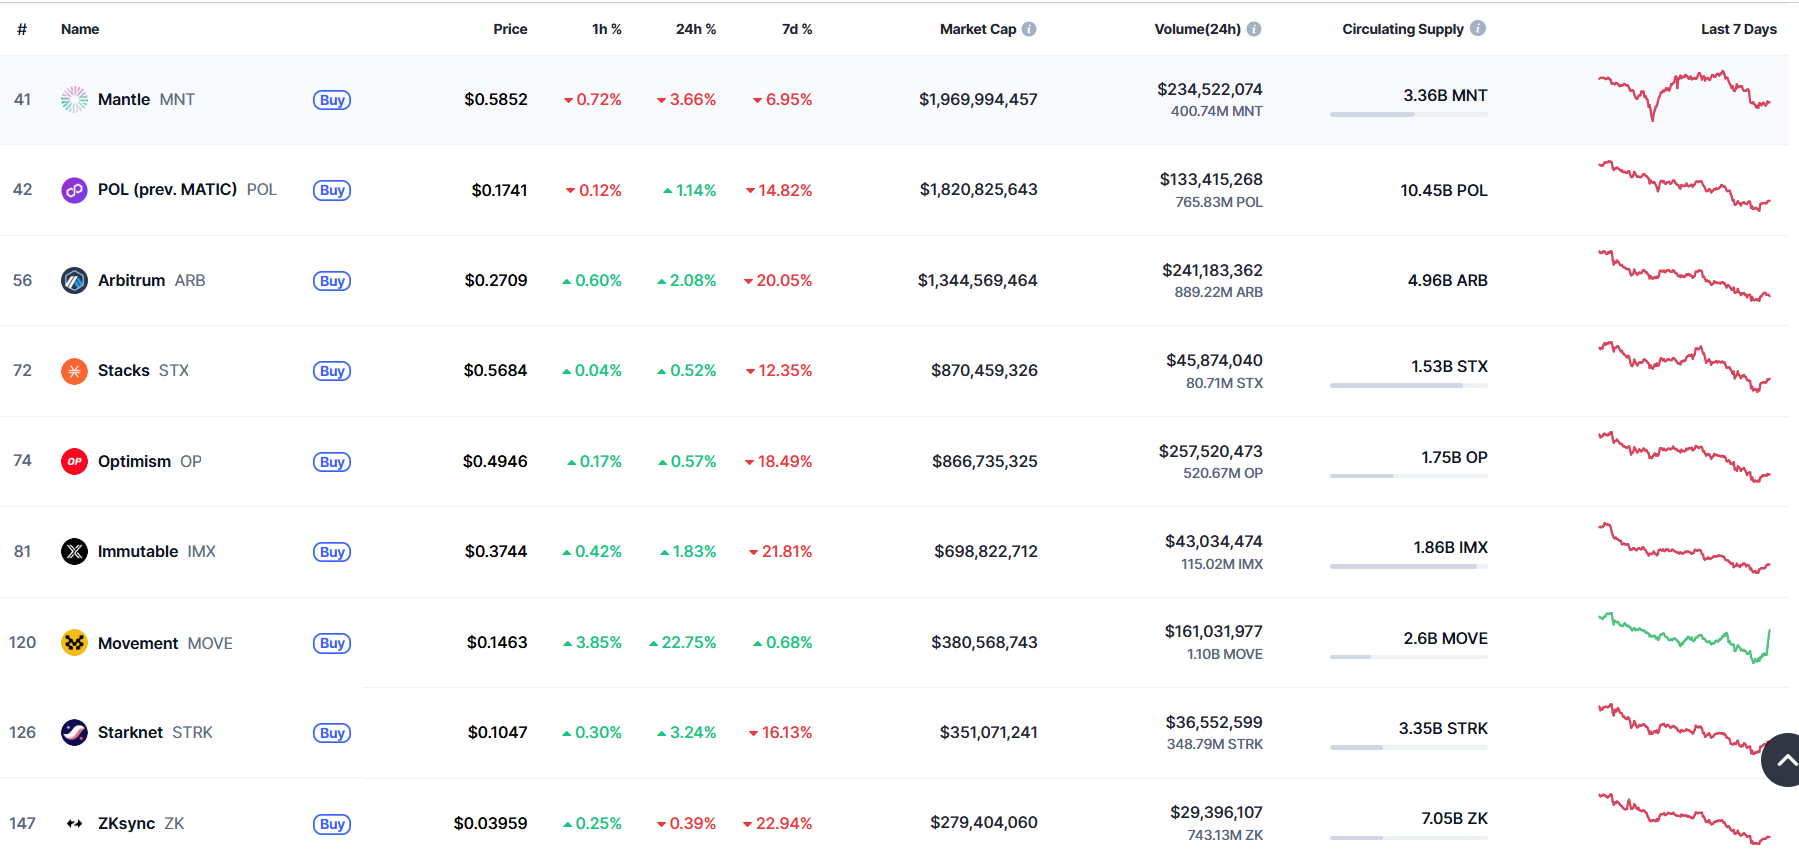Sort by Volume(24h) column header

tap(1198, 29)
